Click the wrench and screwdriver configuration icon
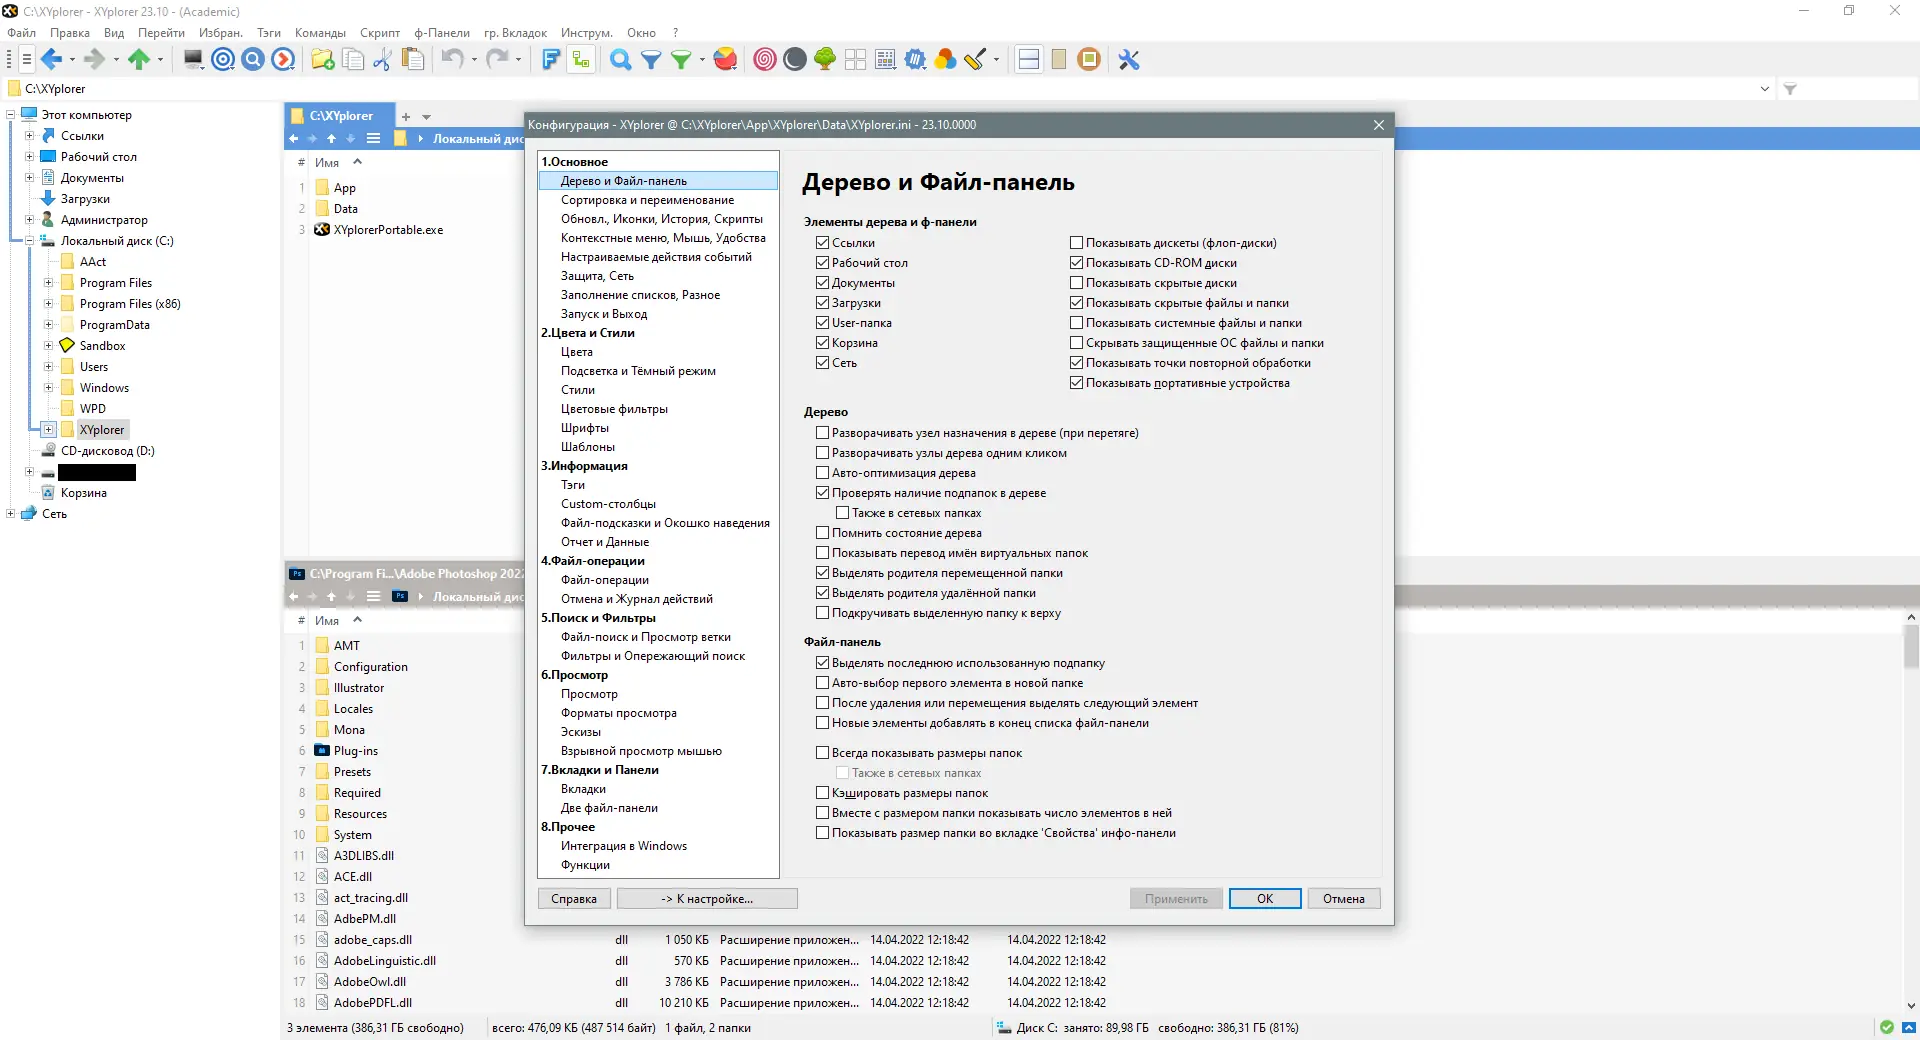This screenshot has width=1920, height=1040. click(x=1129, y=60)
